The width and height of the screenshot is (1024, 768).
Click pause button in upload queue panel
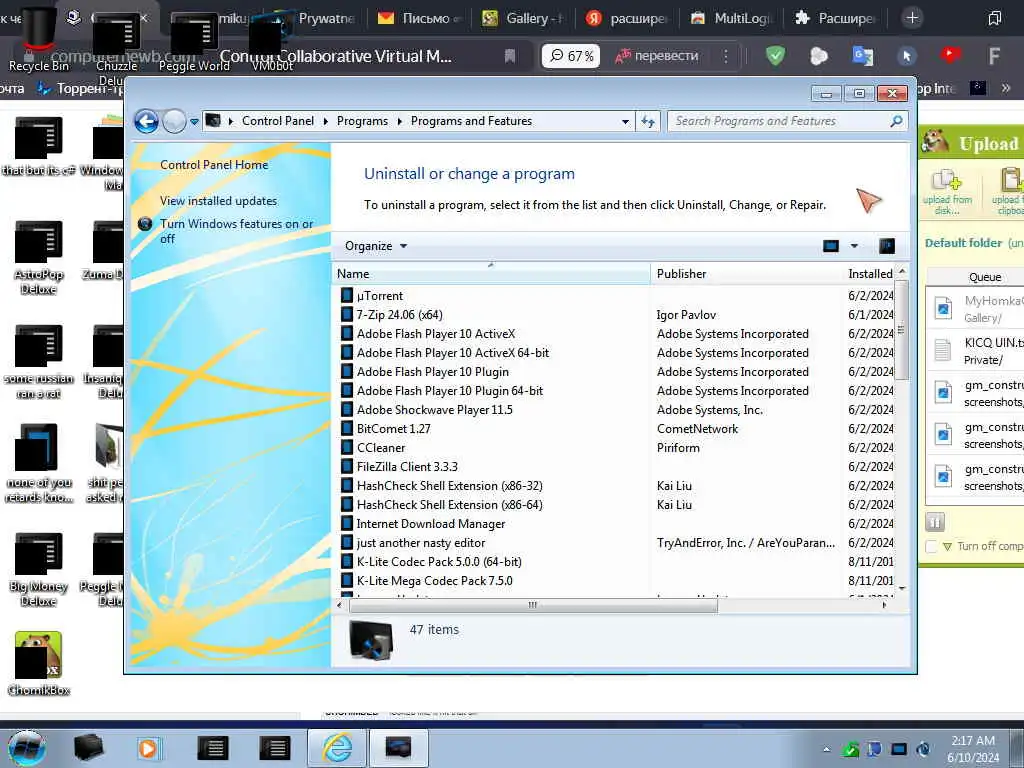click(935, 522)
